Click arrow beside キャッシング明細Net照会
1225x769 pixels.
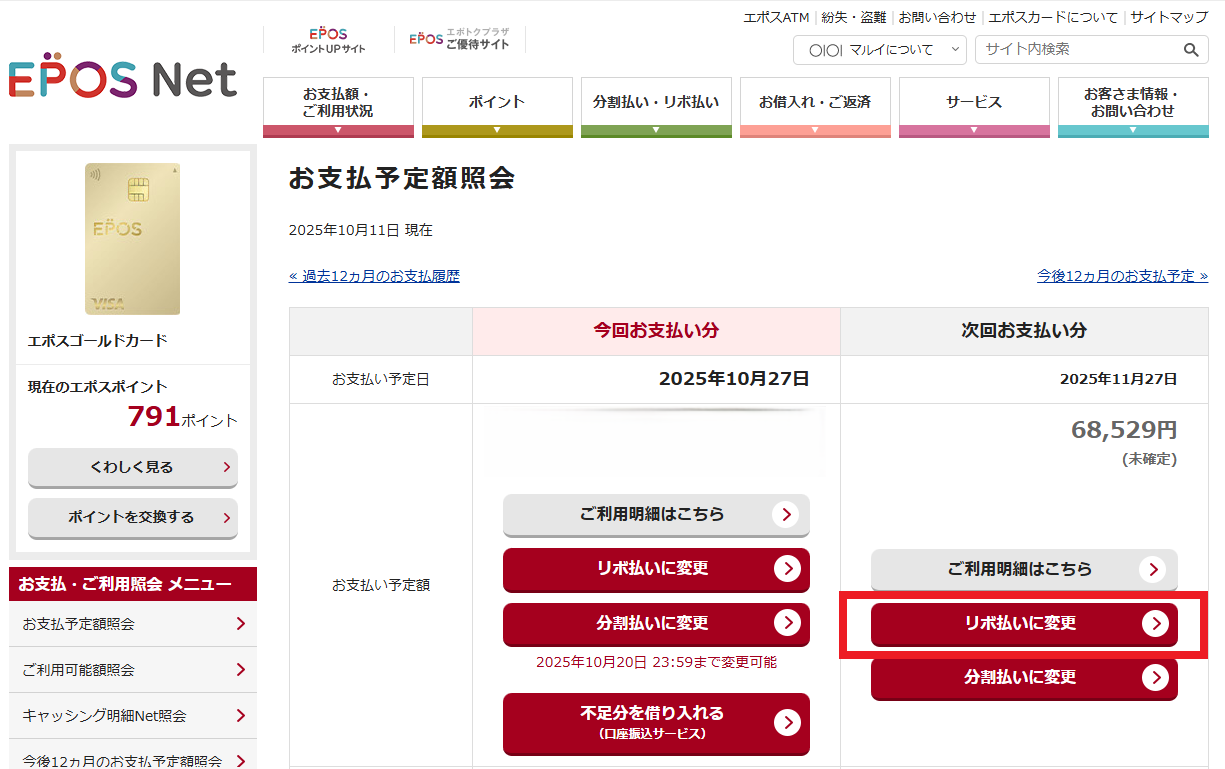tap(241, 716)
